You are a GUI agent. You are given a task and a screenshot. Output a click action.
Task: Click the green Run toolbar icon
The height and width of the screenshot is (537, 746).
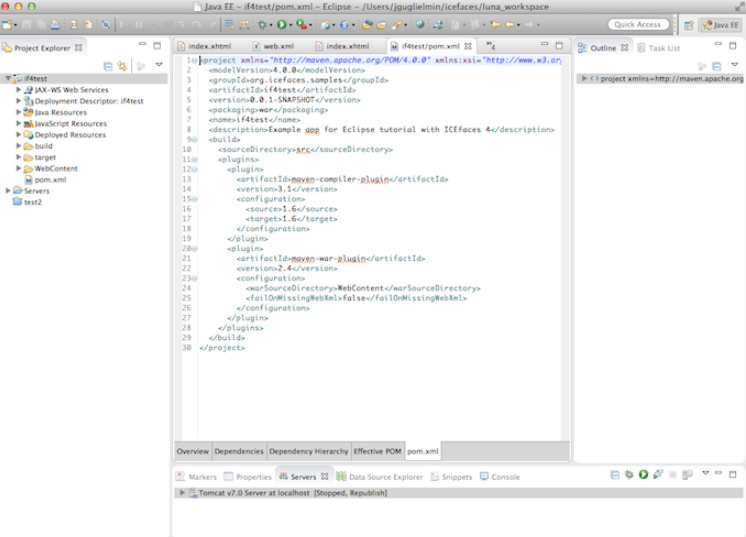(x=283, y=24)
